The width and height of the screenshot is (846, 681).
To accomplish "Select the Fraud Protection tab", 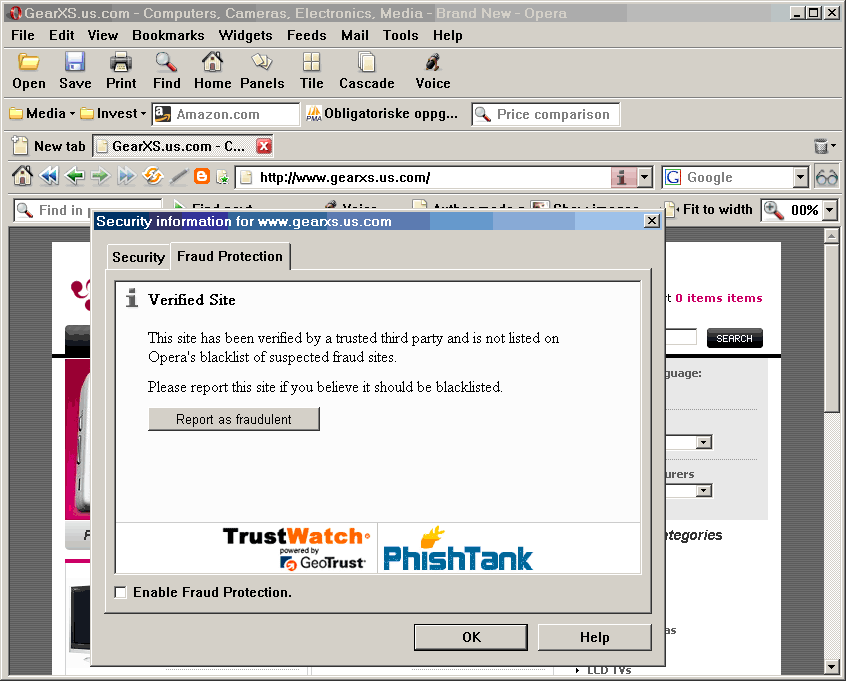I will pyautogui.click(x=230, y=256).
